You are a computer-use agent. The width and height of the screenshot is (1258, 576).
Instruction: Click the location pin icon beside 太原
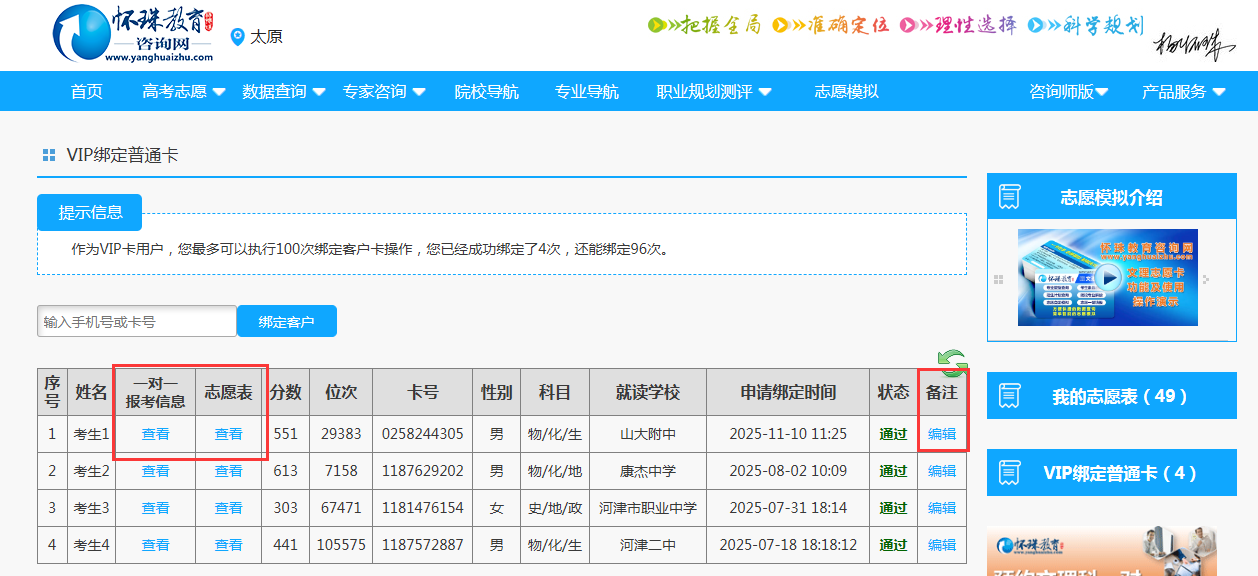point(237,37)
